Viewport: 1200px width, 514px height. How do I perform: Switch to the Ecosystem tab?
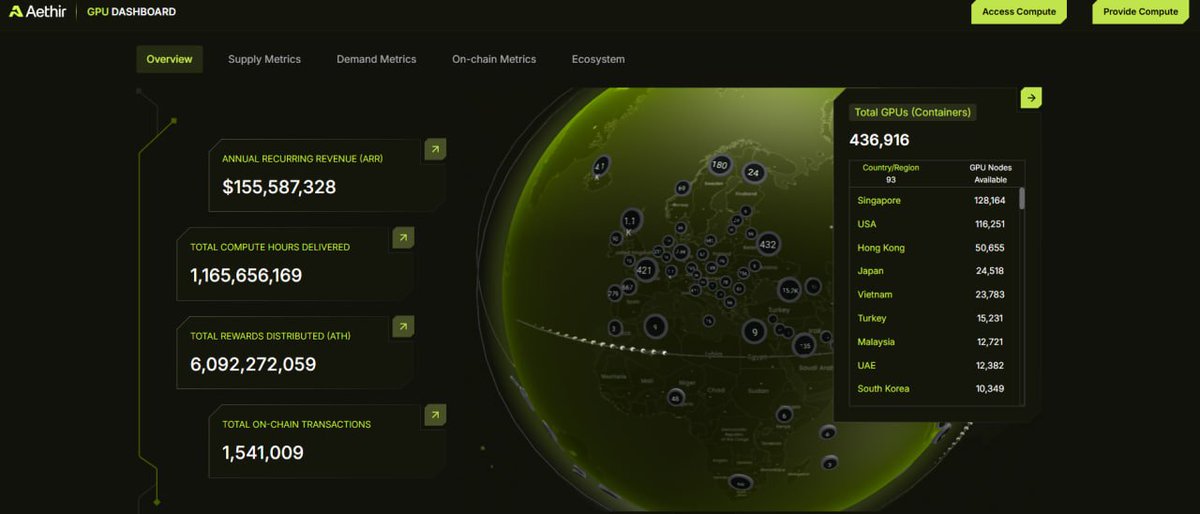[598, 59]
